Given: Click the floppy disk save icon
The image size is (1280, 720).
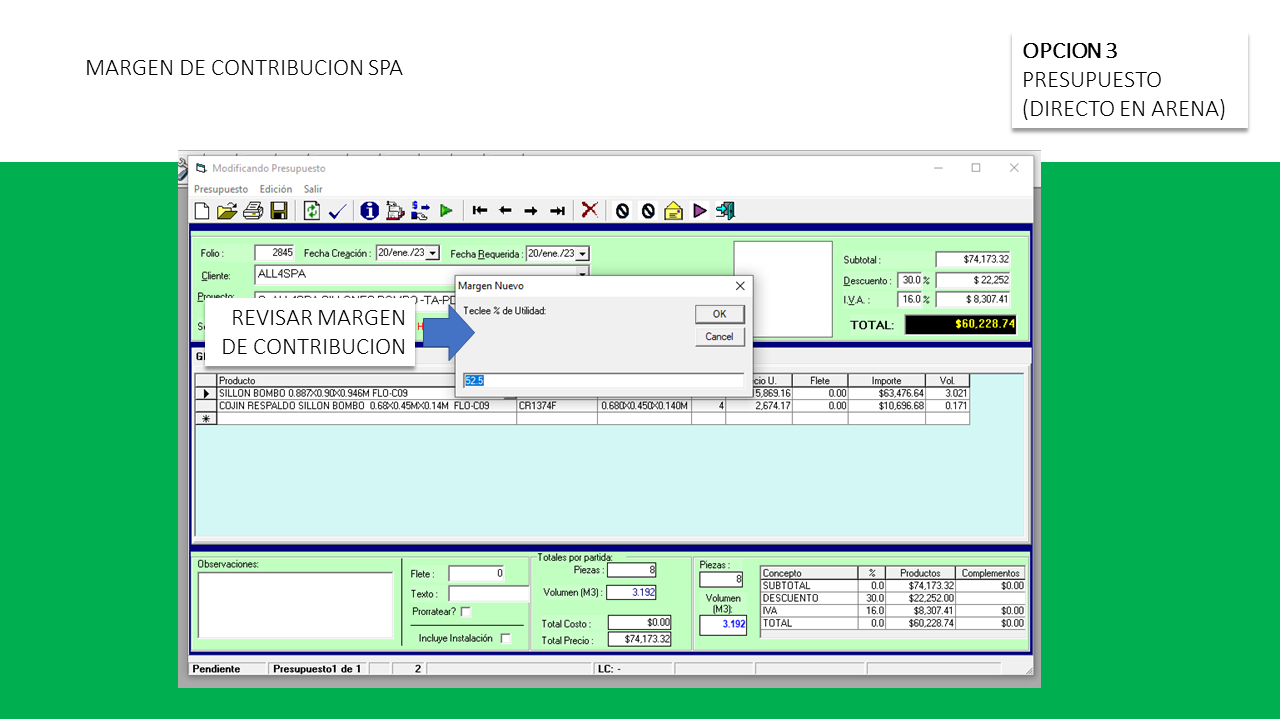Looking at the screenshot, I should [279, 211].
